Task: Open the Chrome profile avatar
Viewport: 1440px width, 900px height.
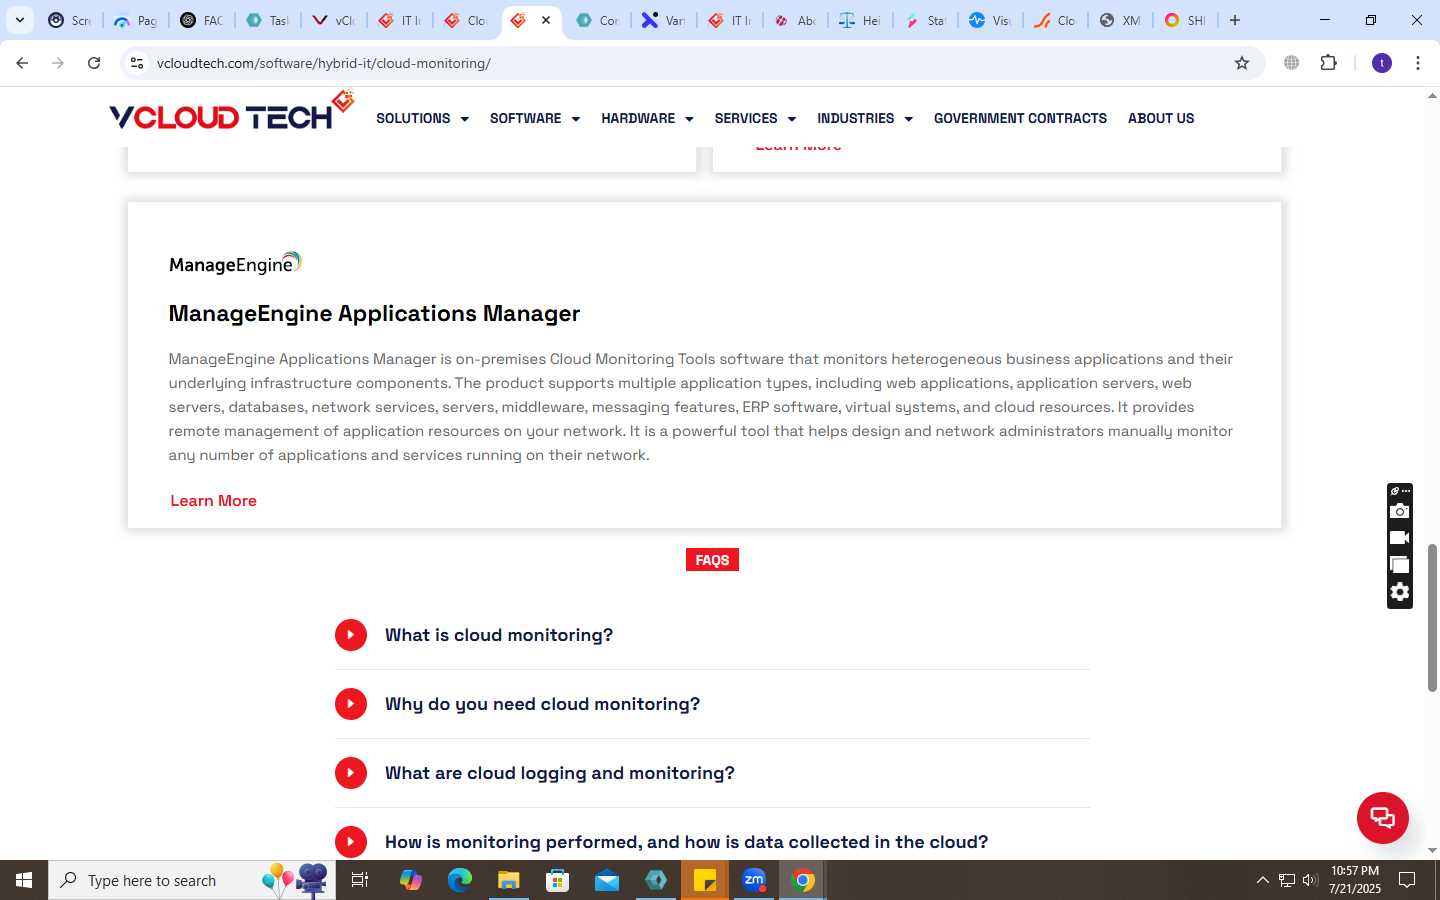Action: 1382,63
